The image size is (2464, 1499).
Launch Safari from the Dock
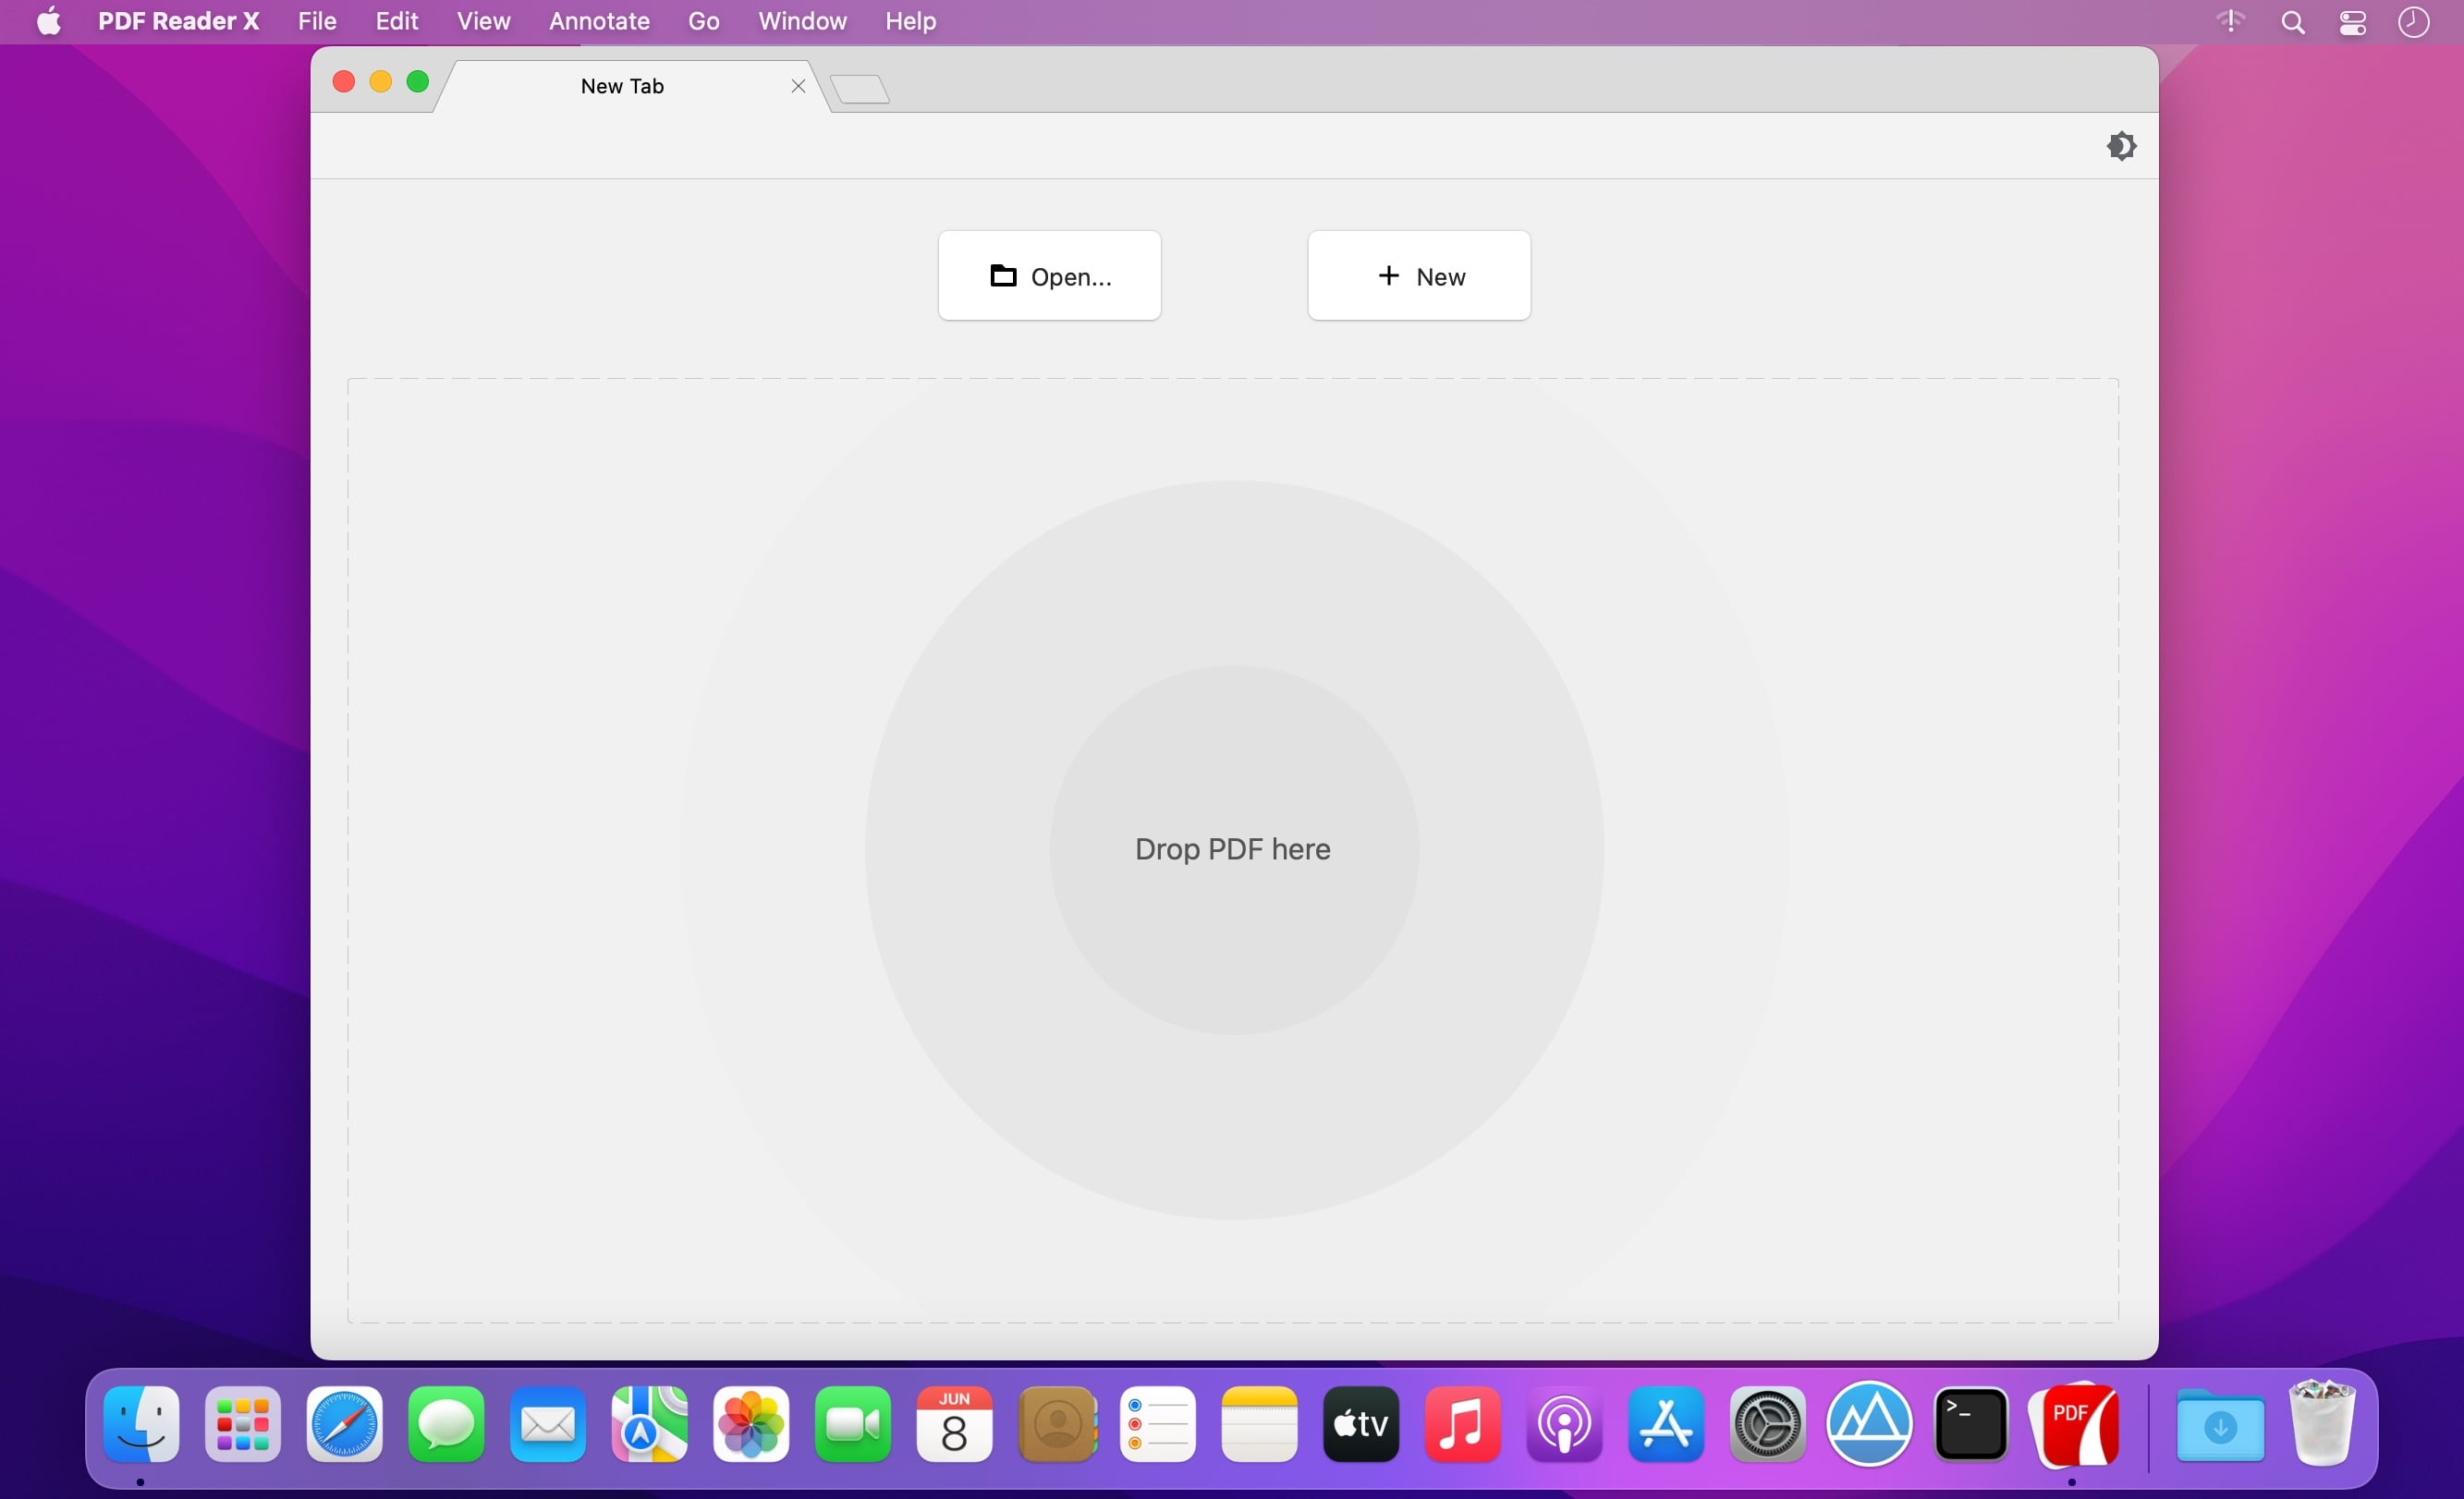344,1424
